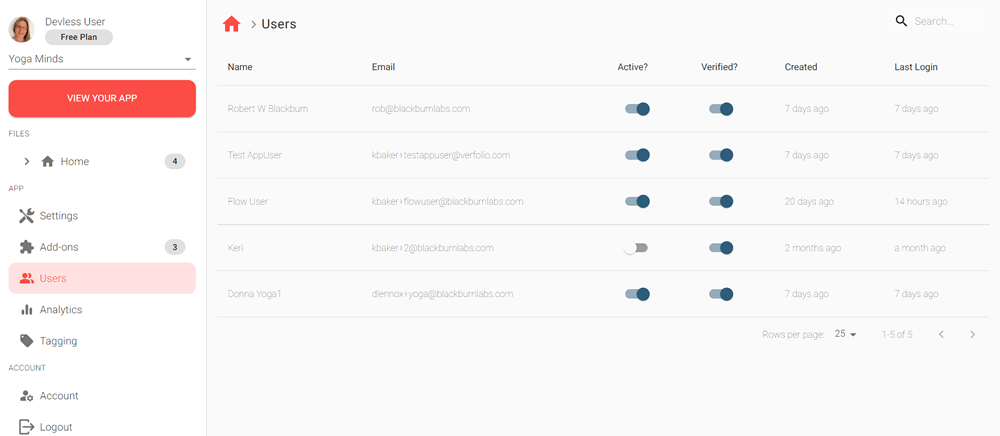The height and width of the screenshot is (436, 1000).
Task: Open Settings in the sidebar
Action: click(x=102, y=215)
